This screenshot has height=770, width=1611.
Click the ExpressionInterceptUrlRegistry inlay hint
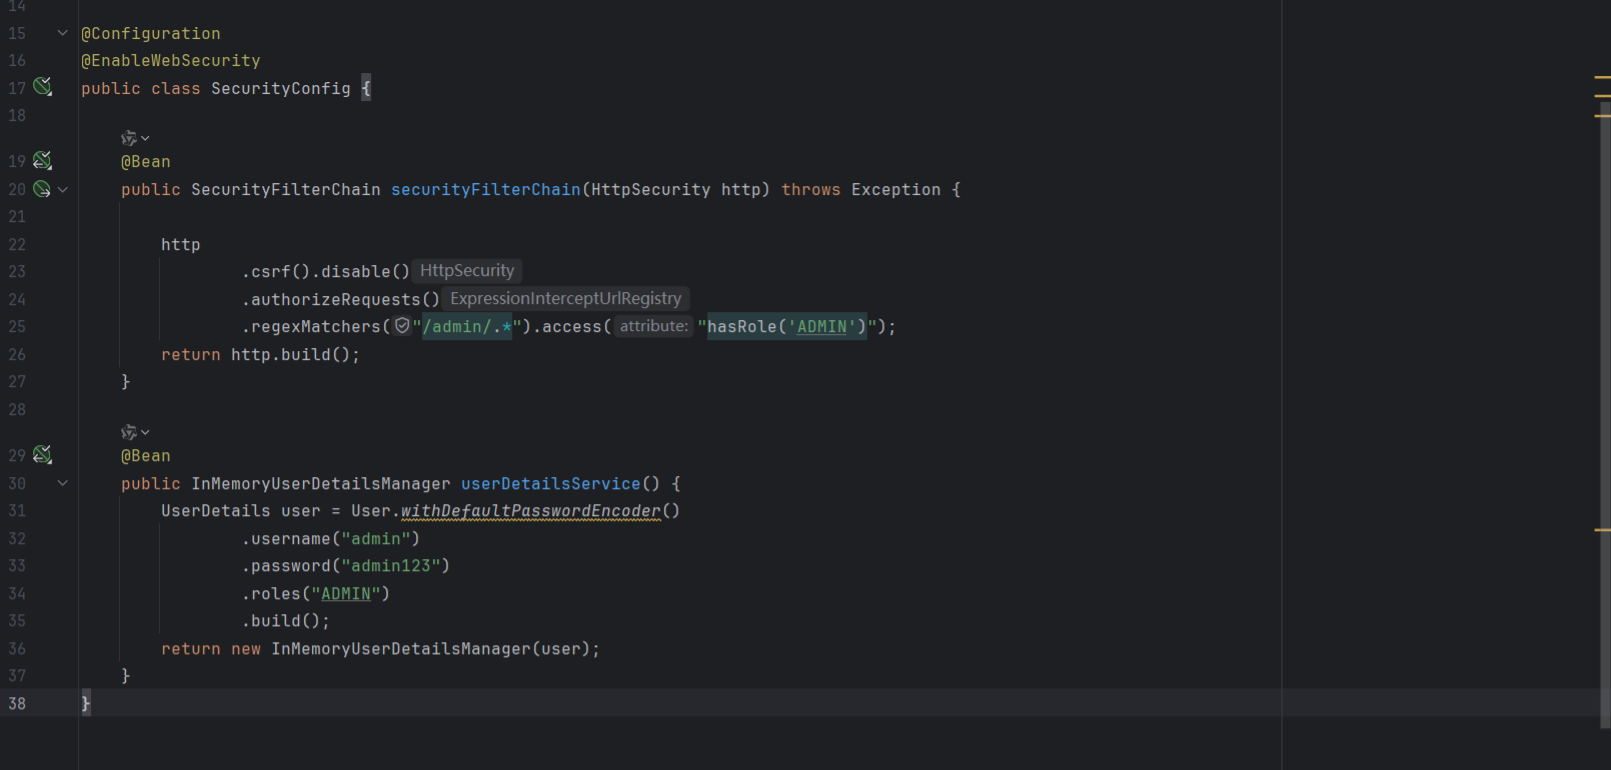565,299
